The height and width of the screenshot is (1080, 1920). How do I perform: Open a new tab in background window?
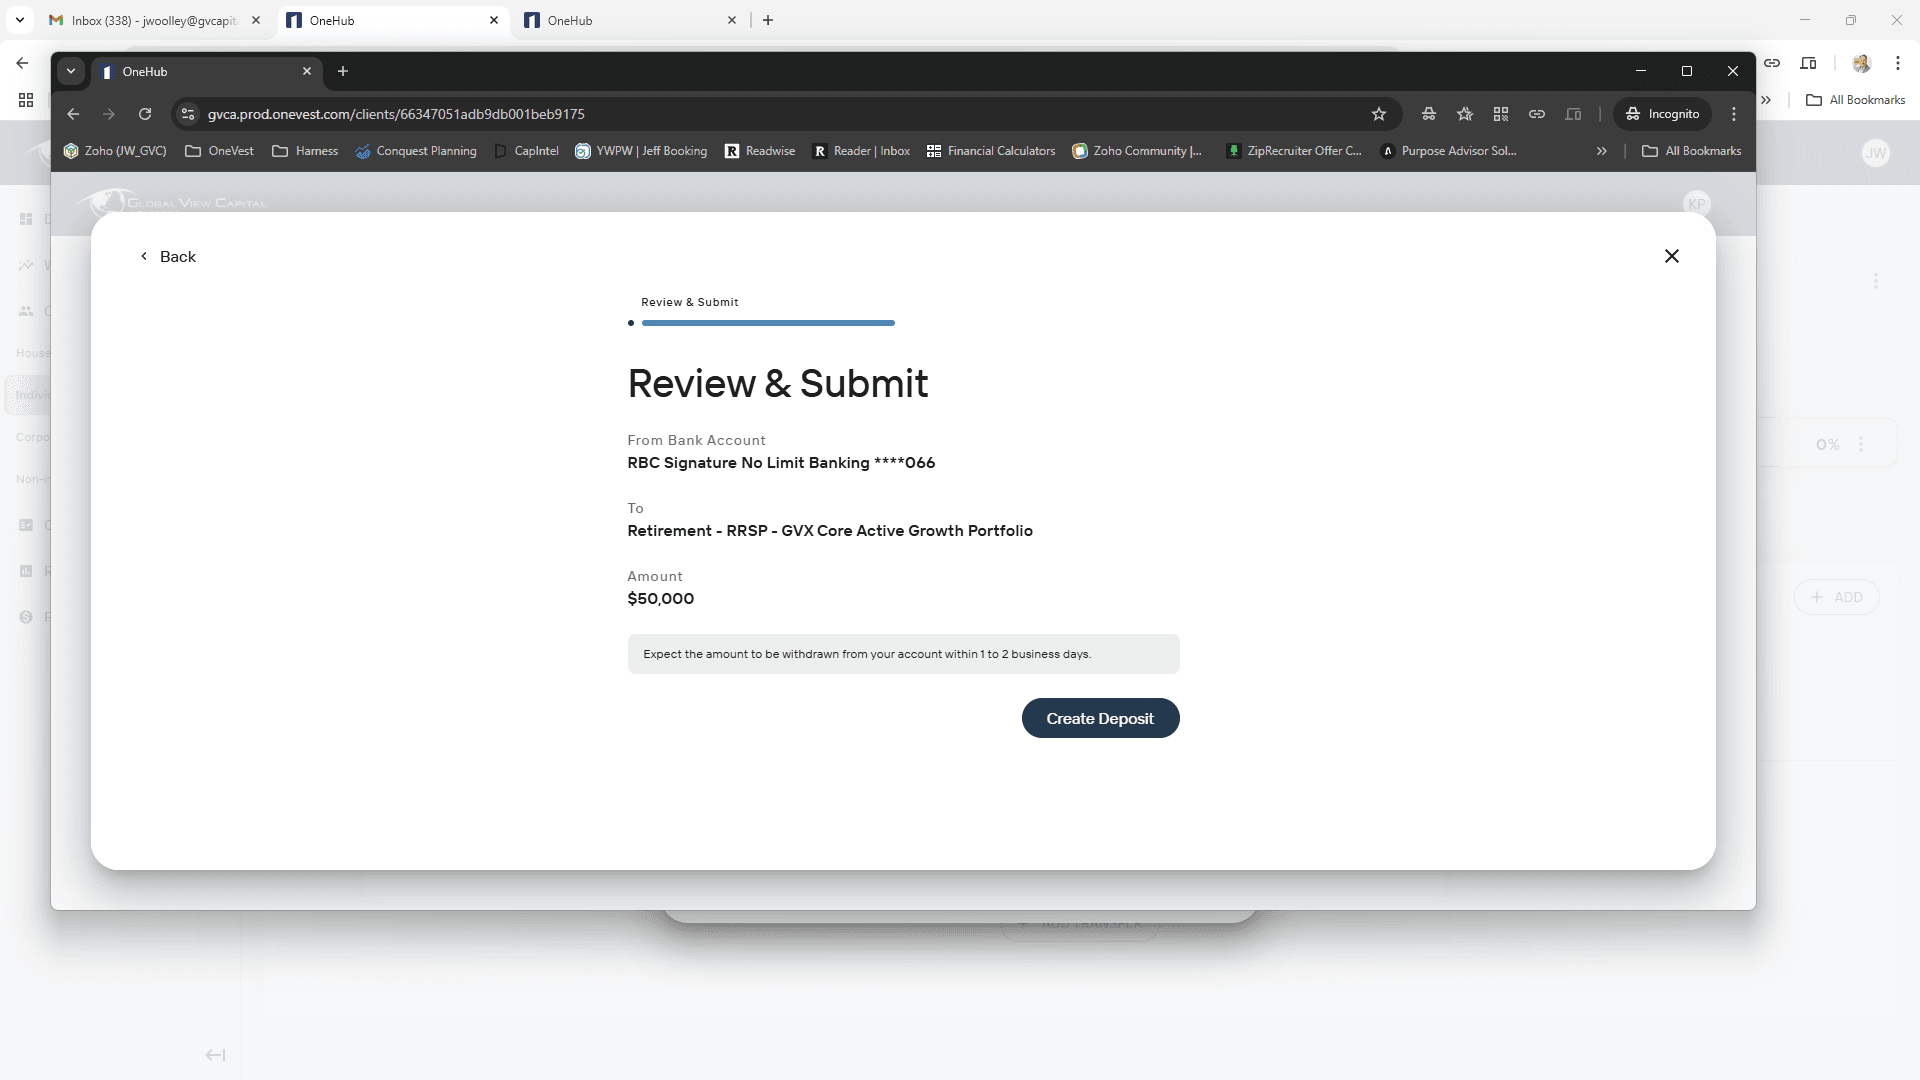[768, 20]
